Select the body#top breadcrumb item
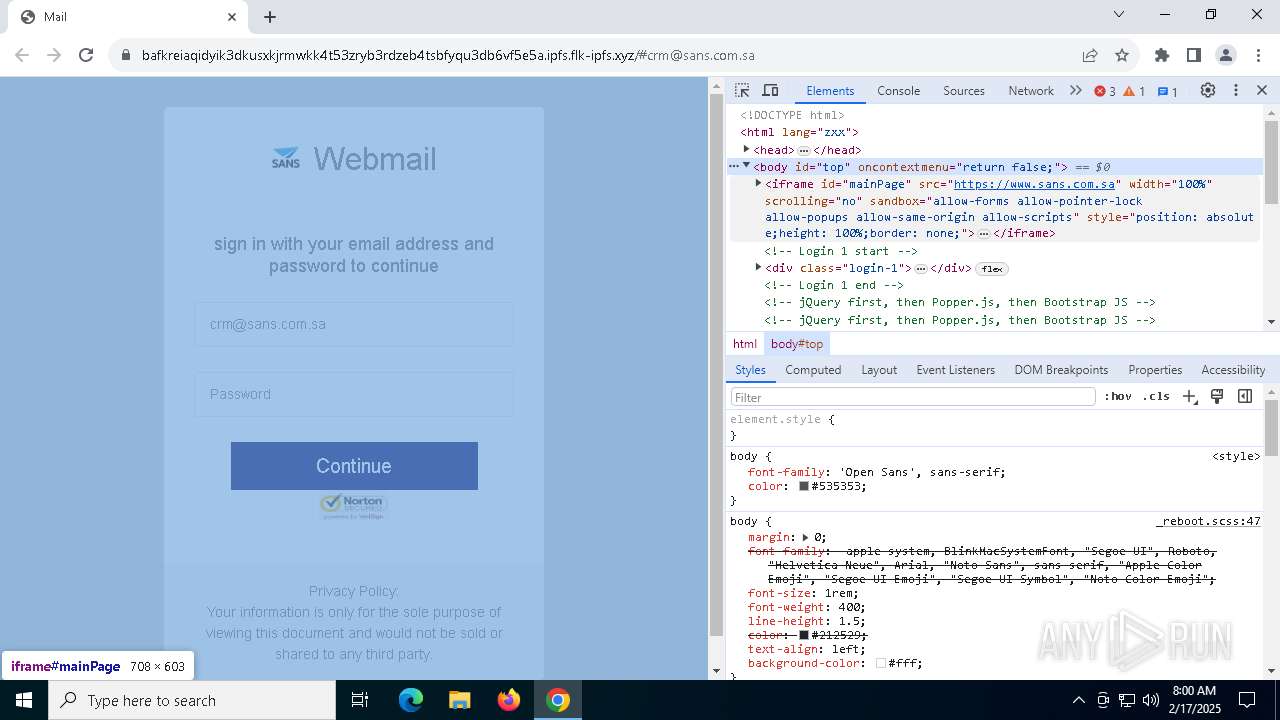Image resolution: width=1280 pixels, height=720 pixels. coord(797,343)
